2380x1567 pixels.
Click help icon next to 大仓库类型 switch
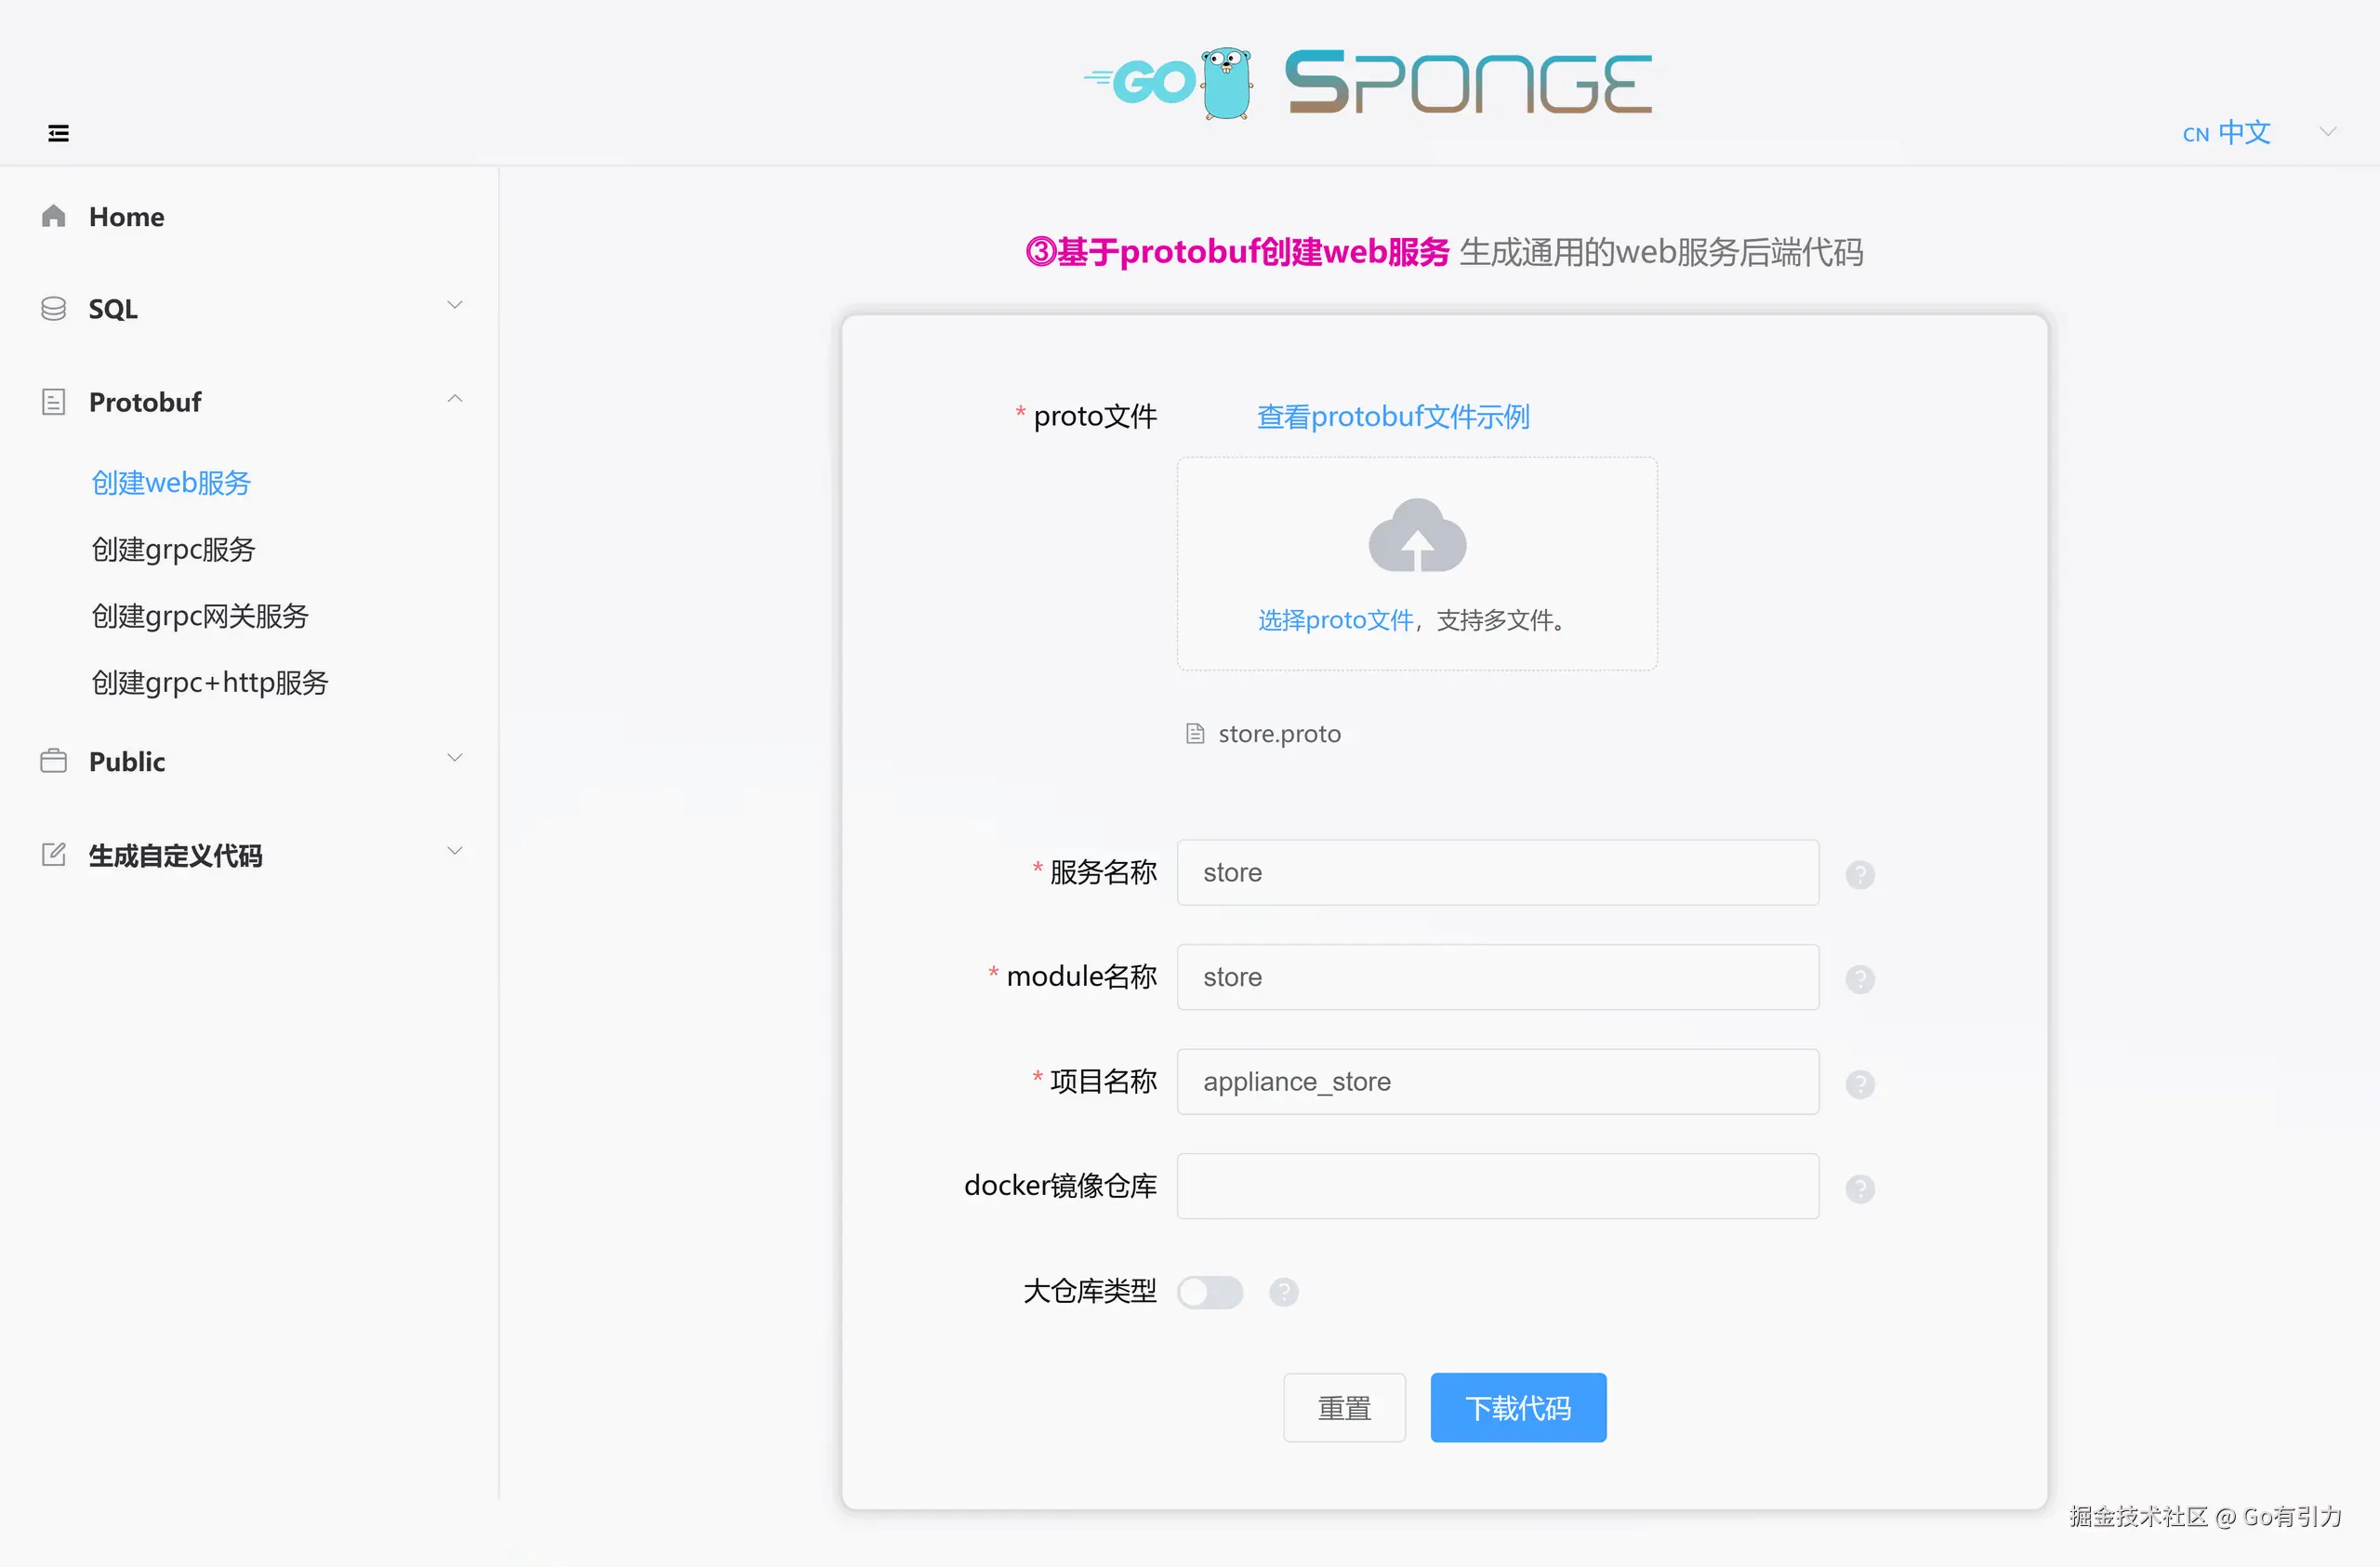click(x=1283, y=1292)
